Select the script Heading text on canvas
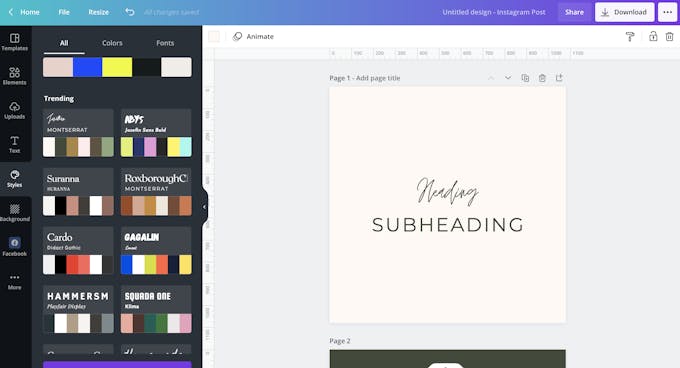 click(448, 191)
